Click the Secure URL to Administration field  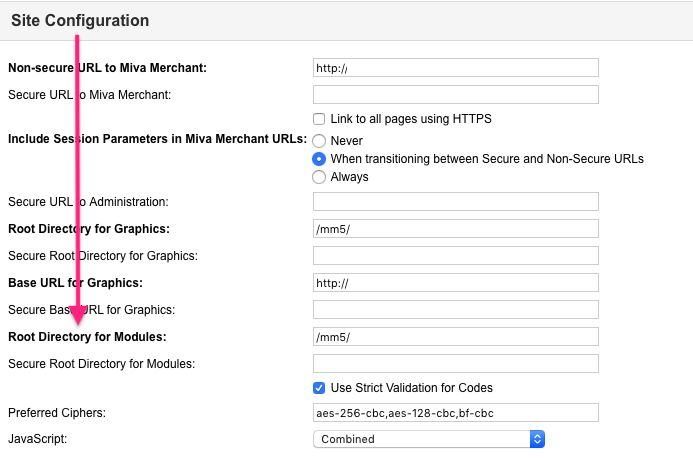click(456, 202)
